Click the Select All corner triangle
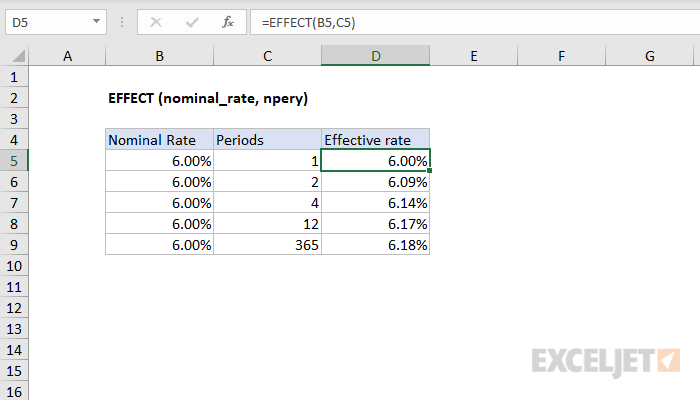This screenshot has width=700, height=400. pos(18,56)
